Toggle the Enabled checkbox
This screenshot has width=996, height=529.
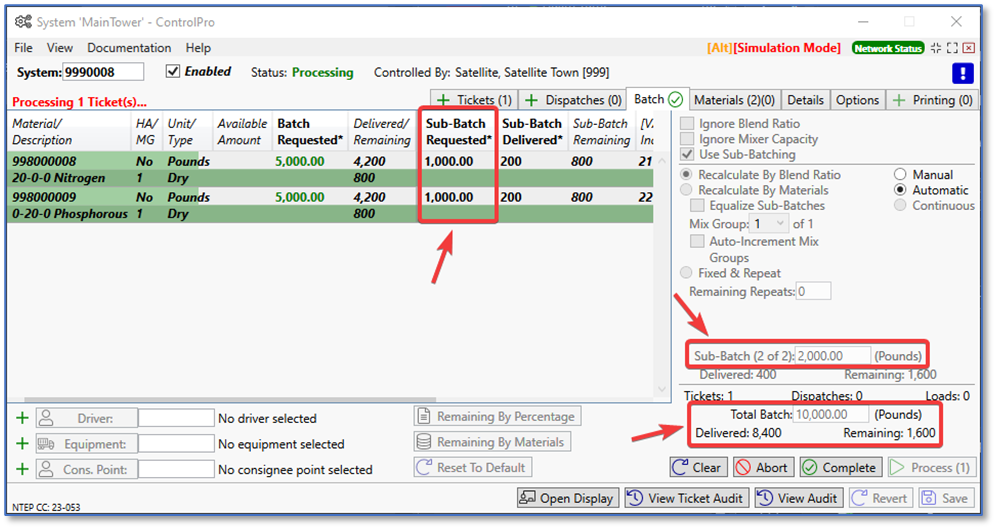point(173,72)
